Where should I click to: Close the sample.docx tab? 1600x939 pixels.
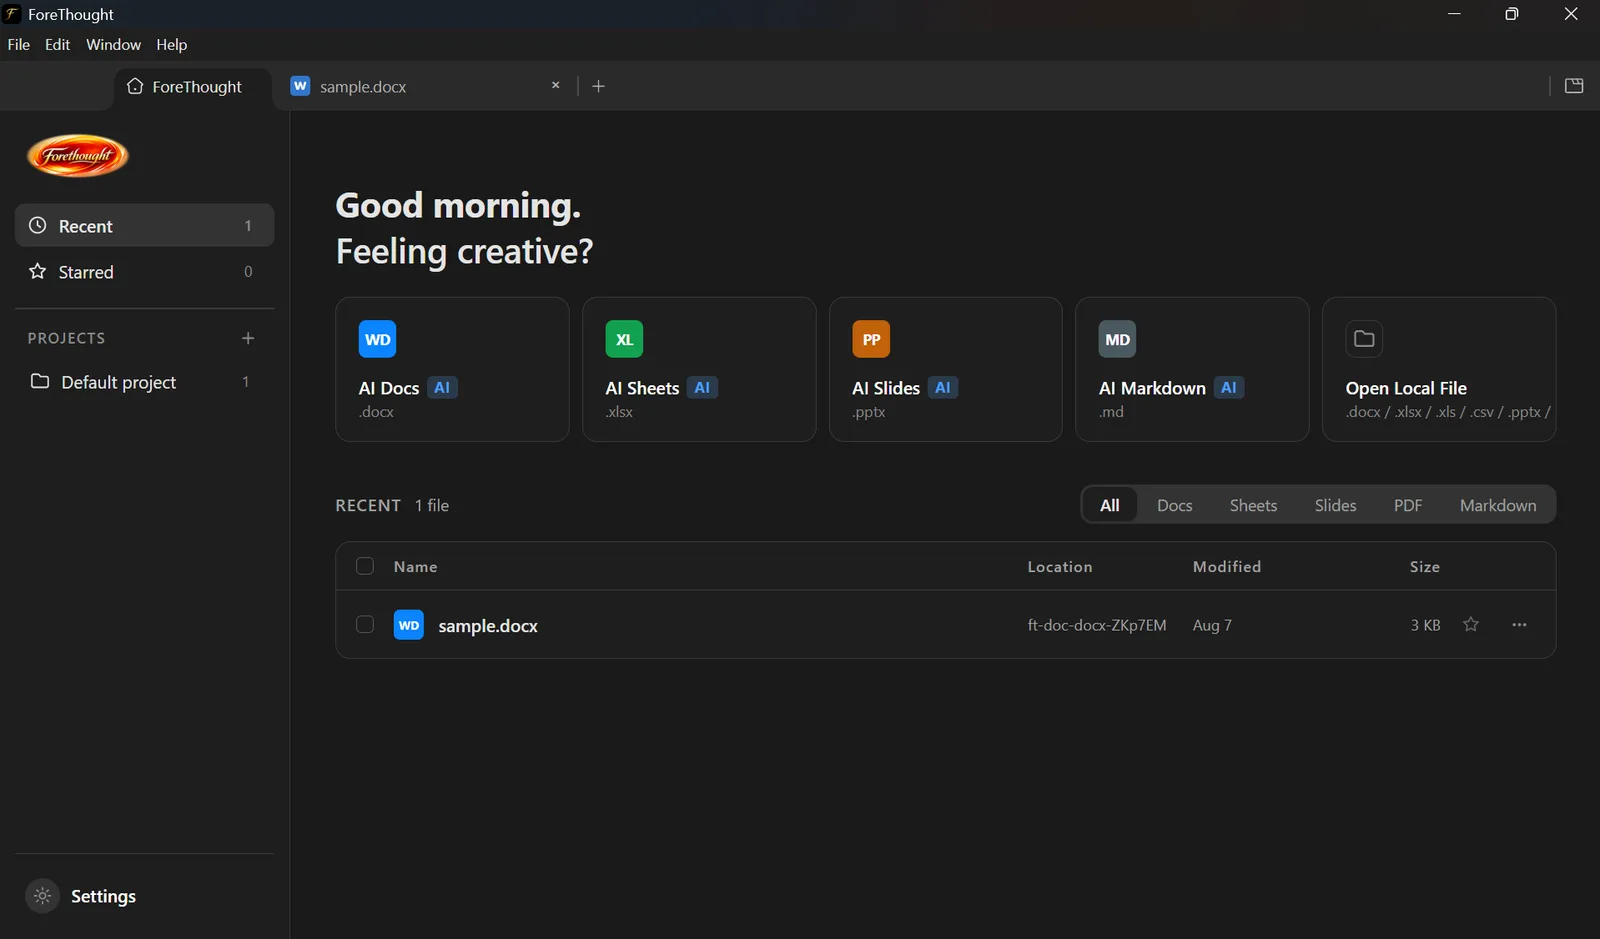(x=555, y=85)
